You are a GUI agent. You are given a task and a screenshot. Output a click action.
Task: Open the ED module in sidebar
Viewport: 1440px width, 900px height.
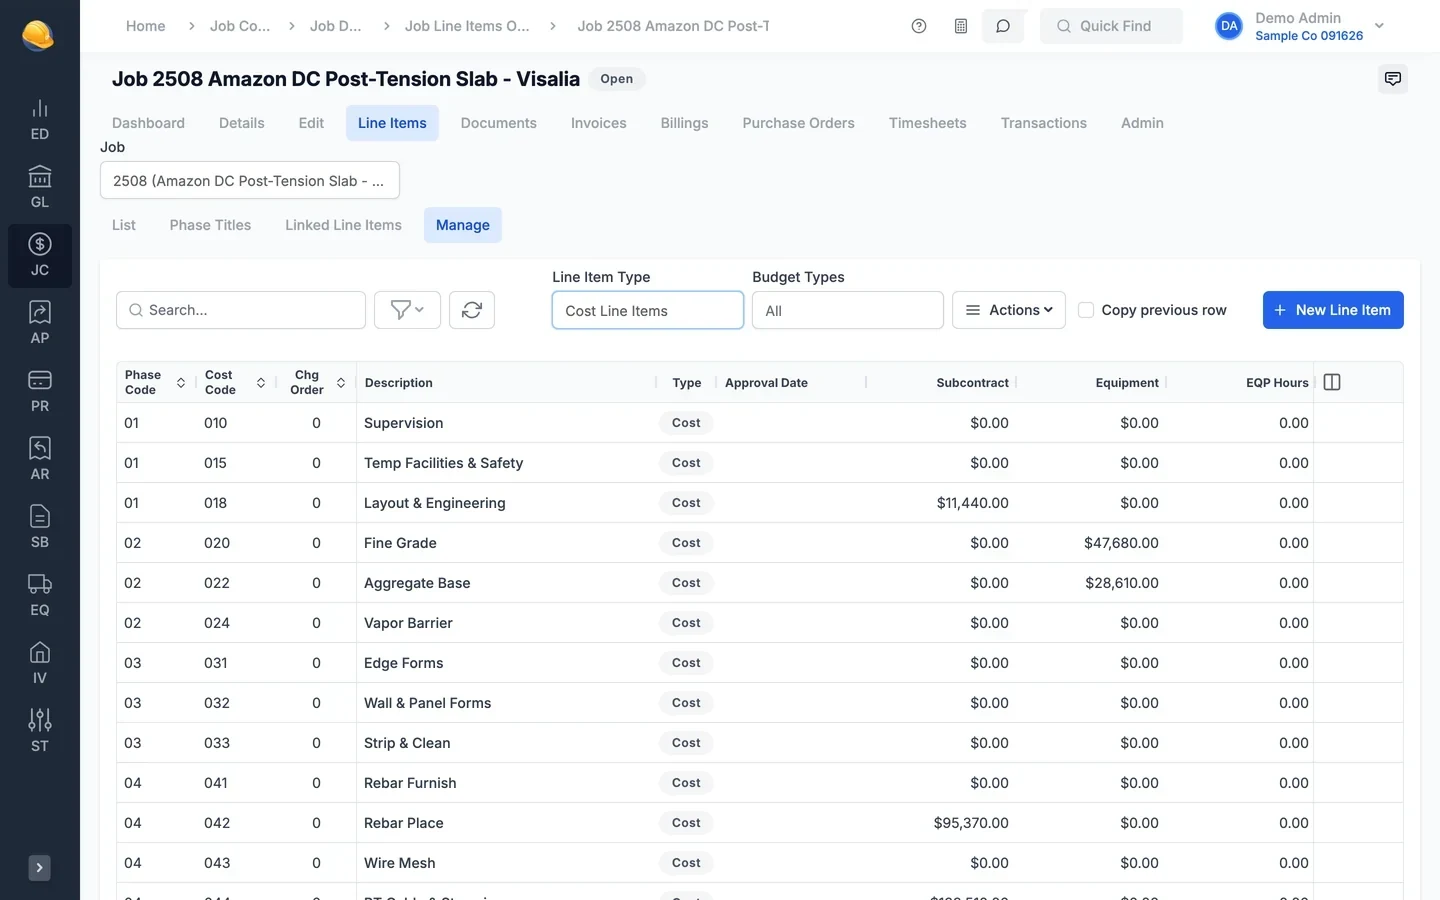(x=39, y=120)
